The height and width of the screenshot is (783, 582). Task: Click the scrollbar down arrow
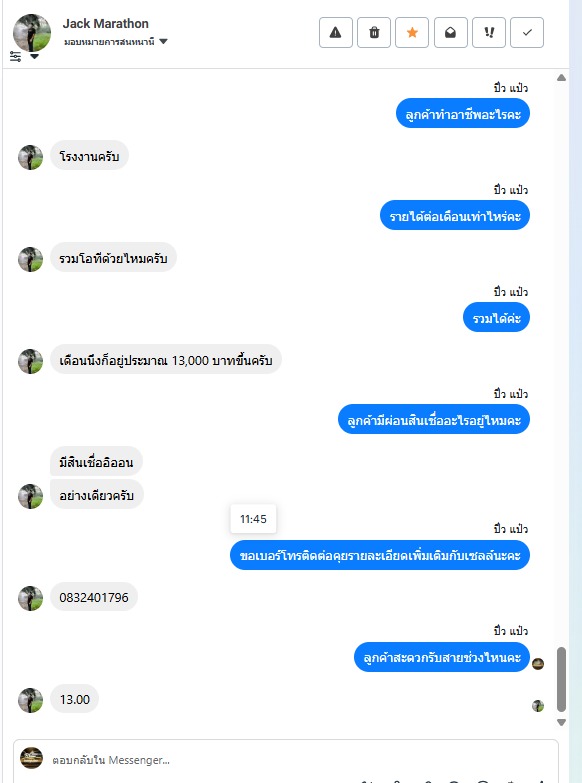tap(562, 722)
